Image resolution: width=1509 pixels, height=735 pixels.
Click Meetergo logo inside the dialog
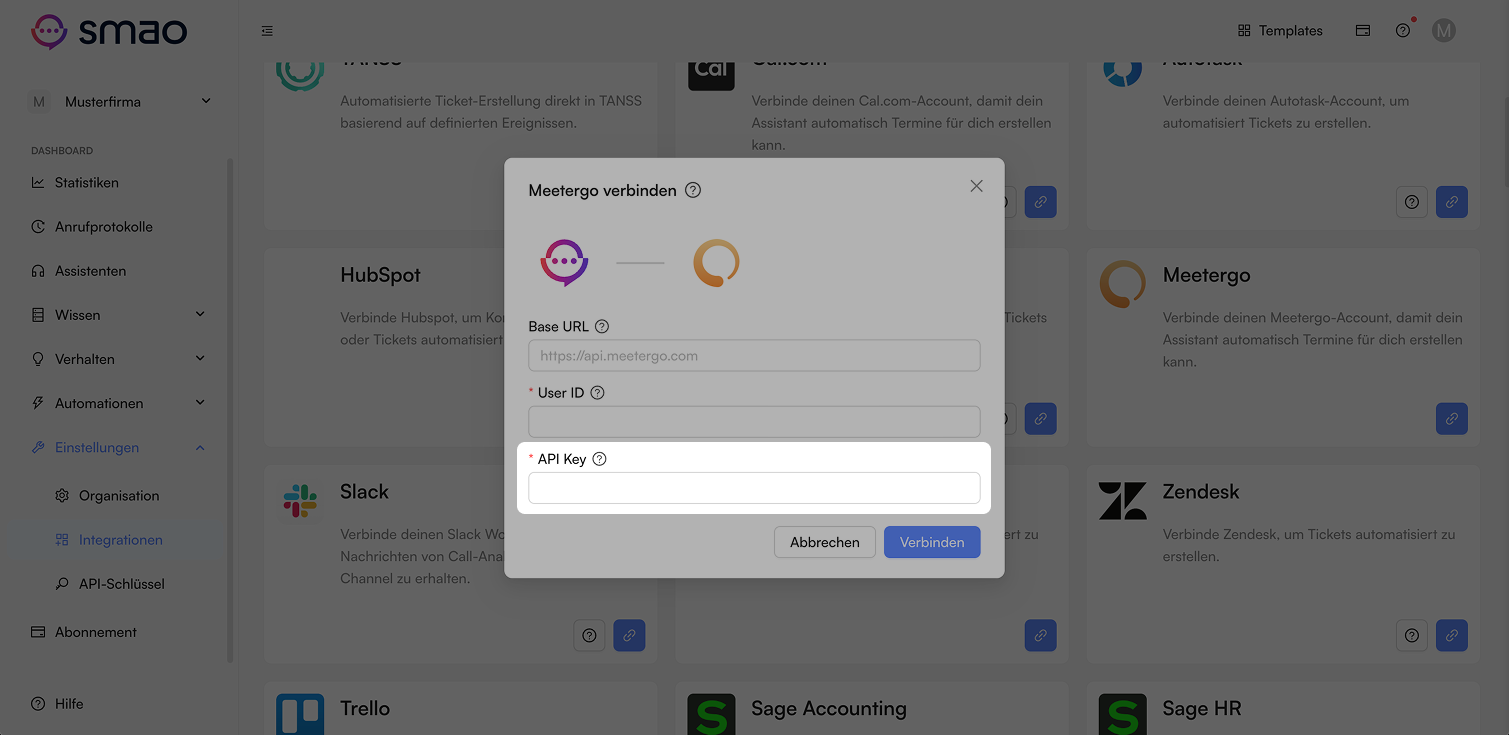716,263
